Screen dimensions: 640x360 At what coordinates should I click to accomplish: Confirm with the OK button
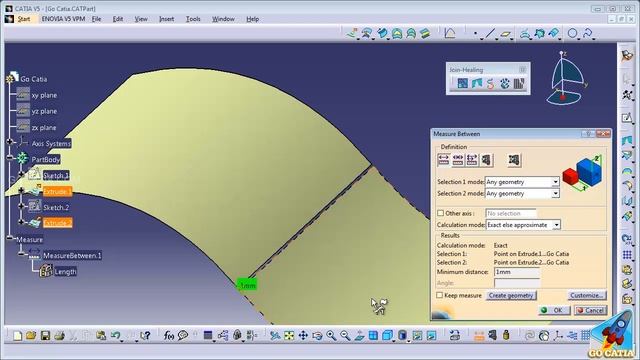pyautogui.click(x=554, y=310)
